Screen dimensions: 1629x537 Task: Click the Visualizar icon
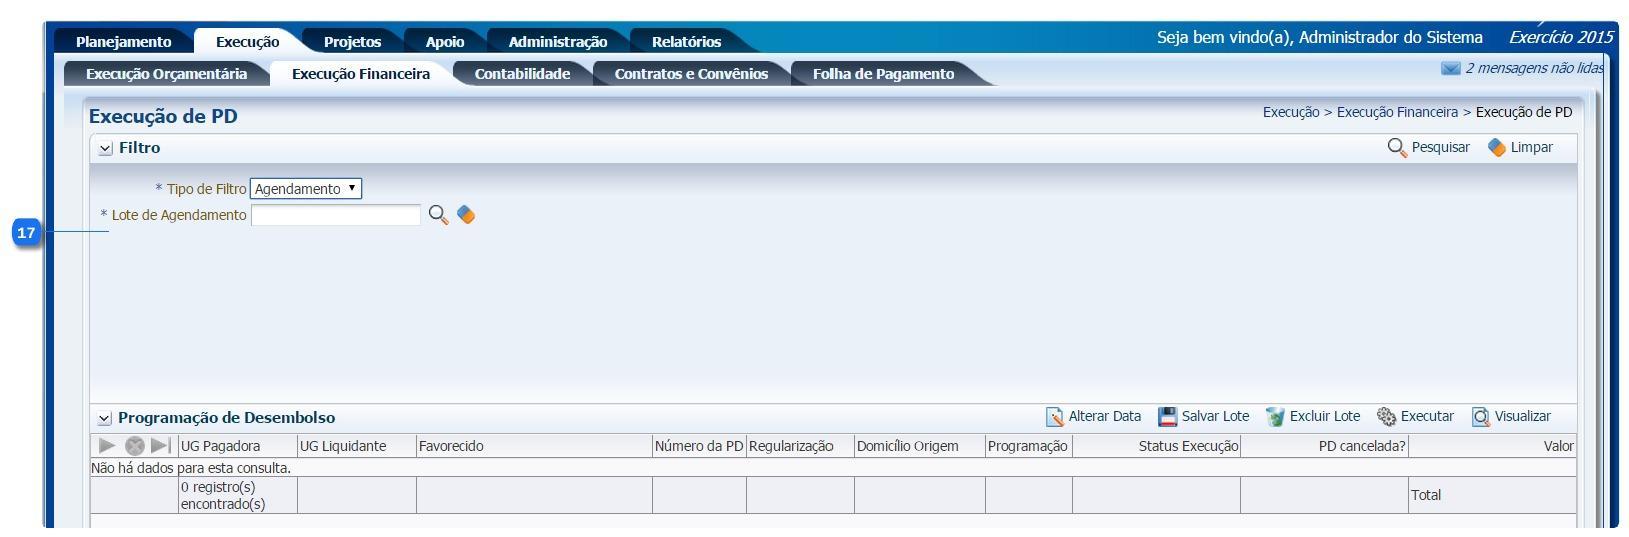pos(1480,417)
